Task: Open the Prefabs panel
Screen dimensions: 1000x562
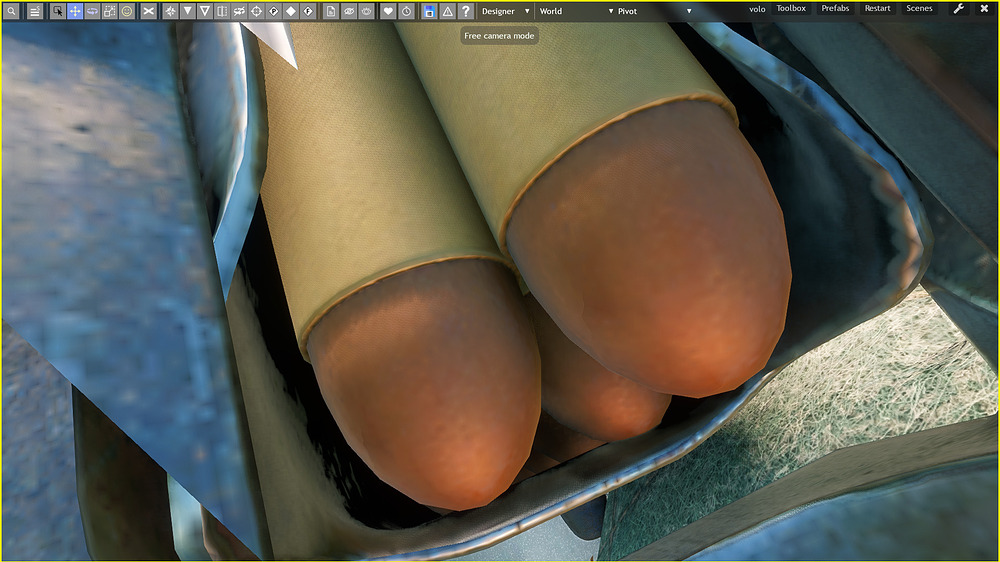Action: pos(835,8)
